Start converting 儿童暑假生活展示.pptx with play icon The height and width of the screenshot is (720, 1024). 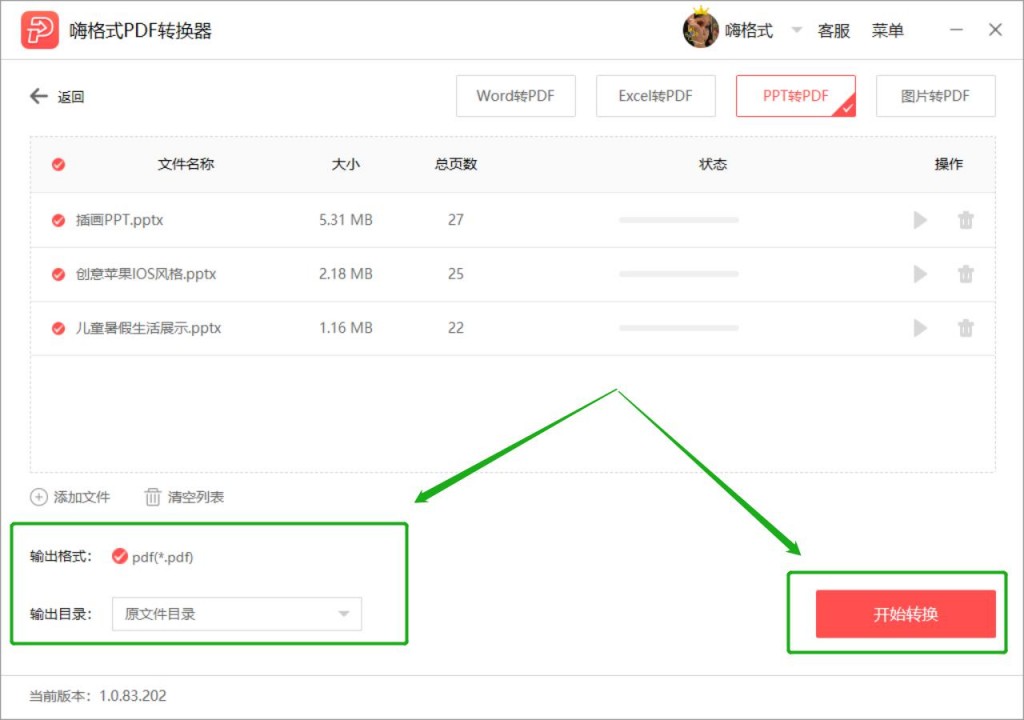[920, 328]
